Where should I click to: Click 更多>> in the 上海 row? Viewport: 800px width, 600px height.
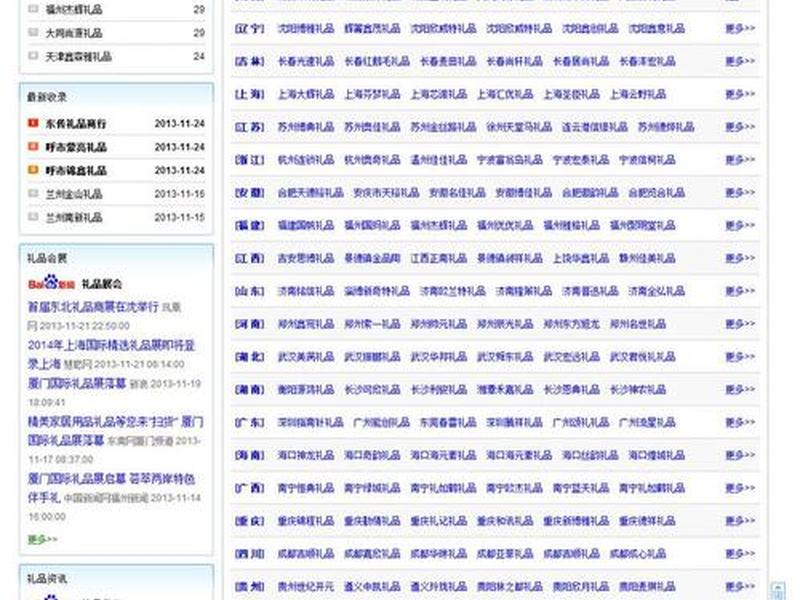pos(740,94)
